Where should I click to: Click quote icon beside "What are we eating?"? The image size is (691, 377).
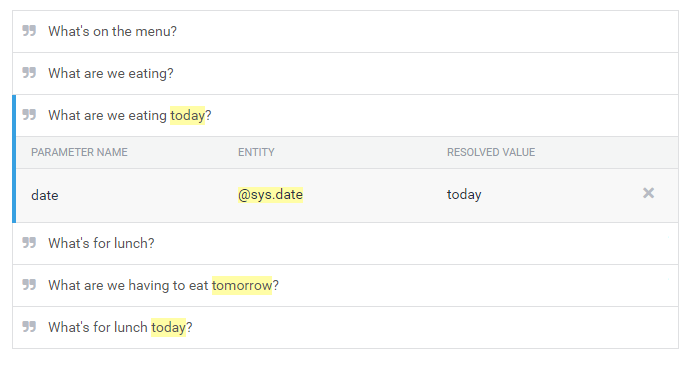[x=29, y=72]
